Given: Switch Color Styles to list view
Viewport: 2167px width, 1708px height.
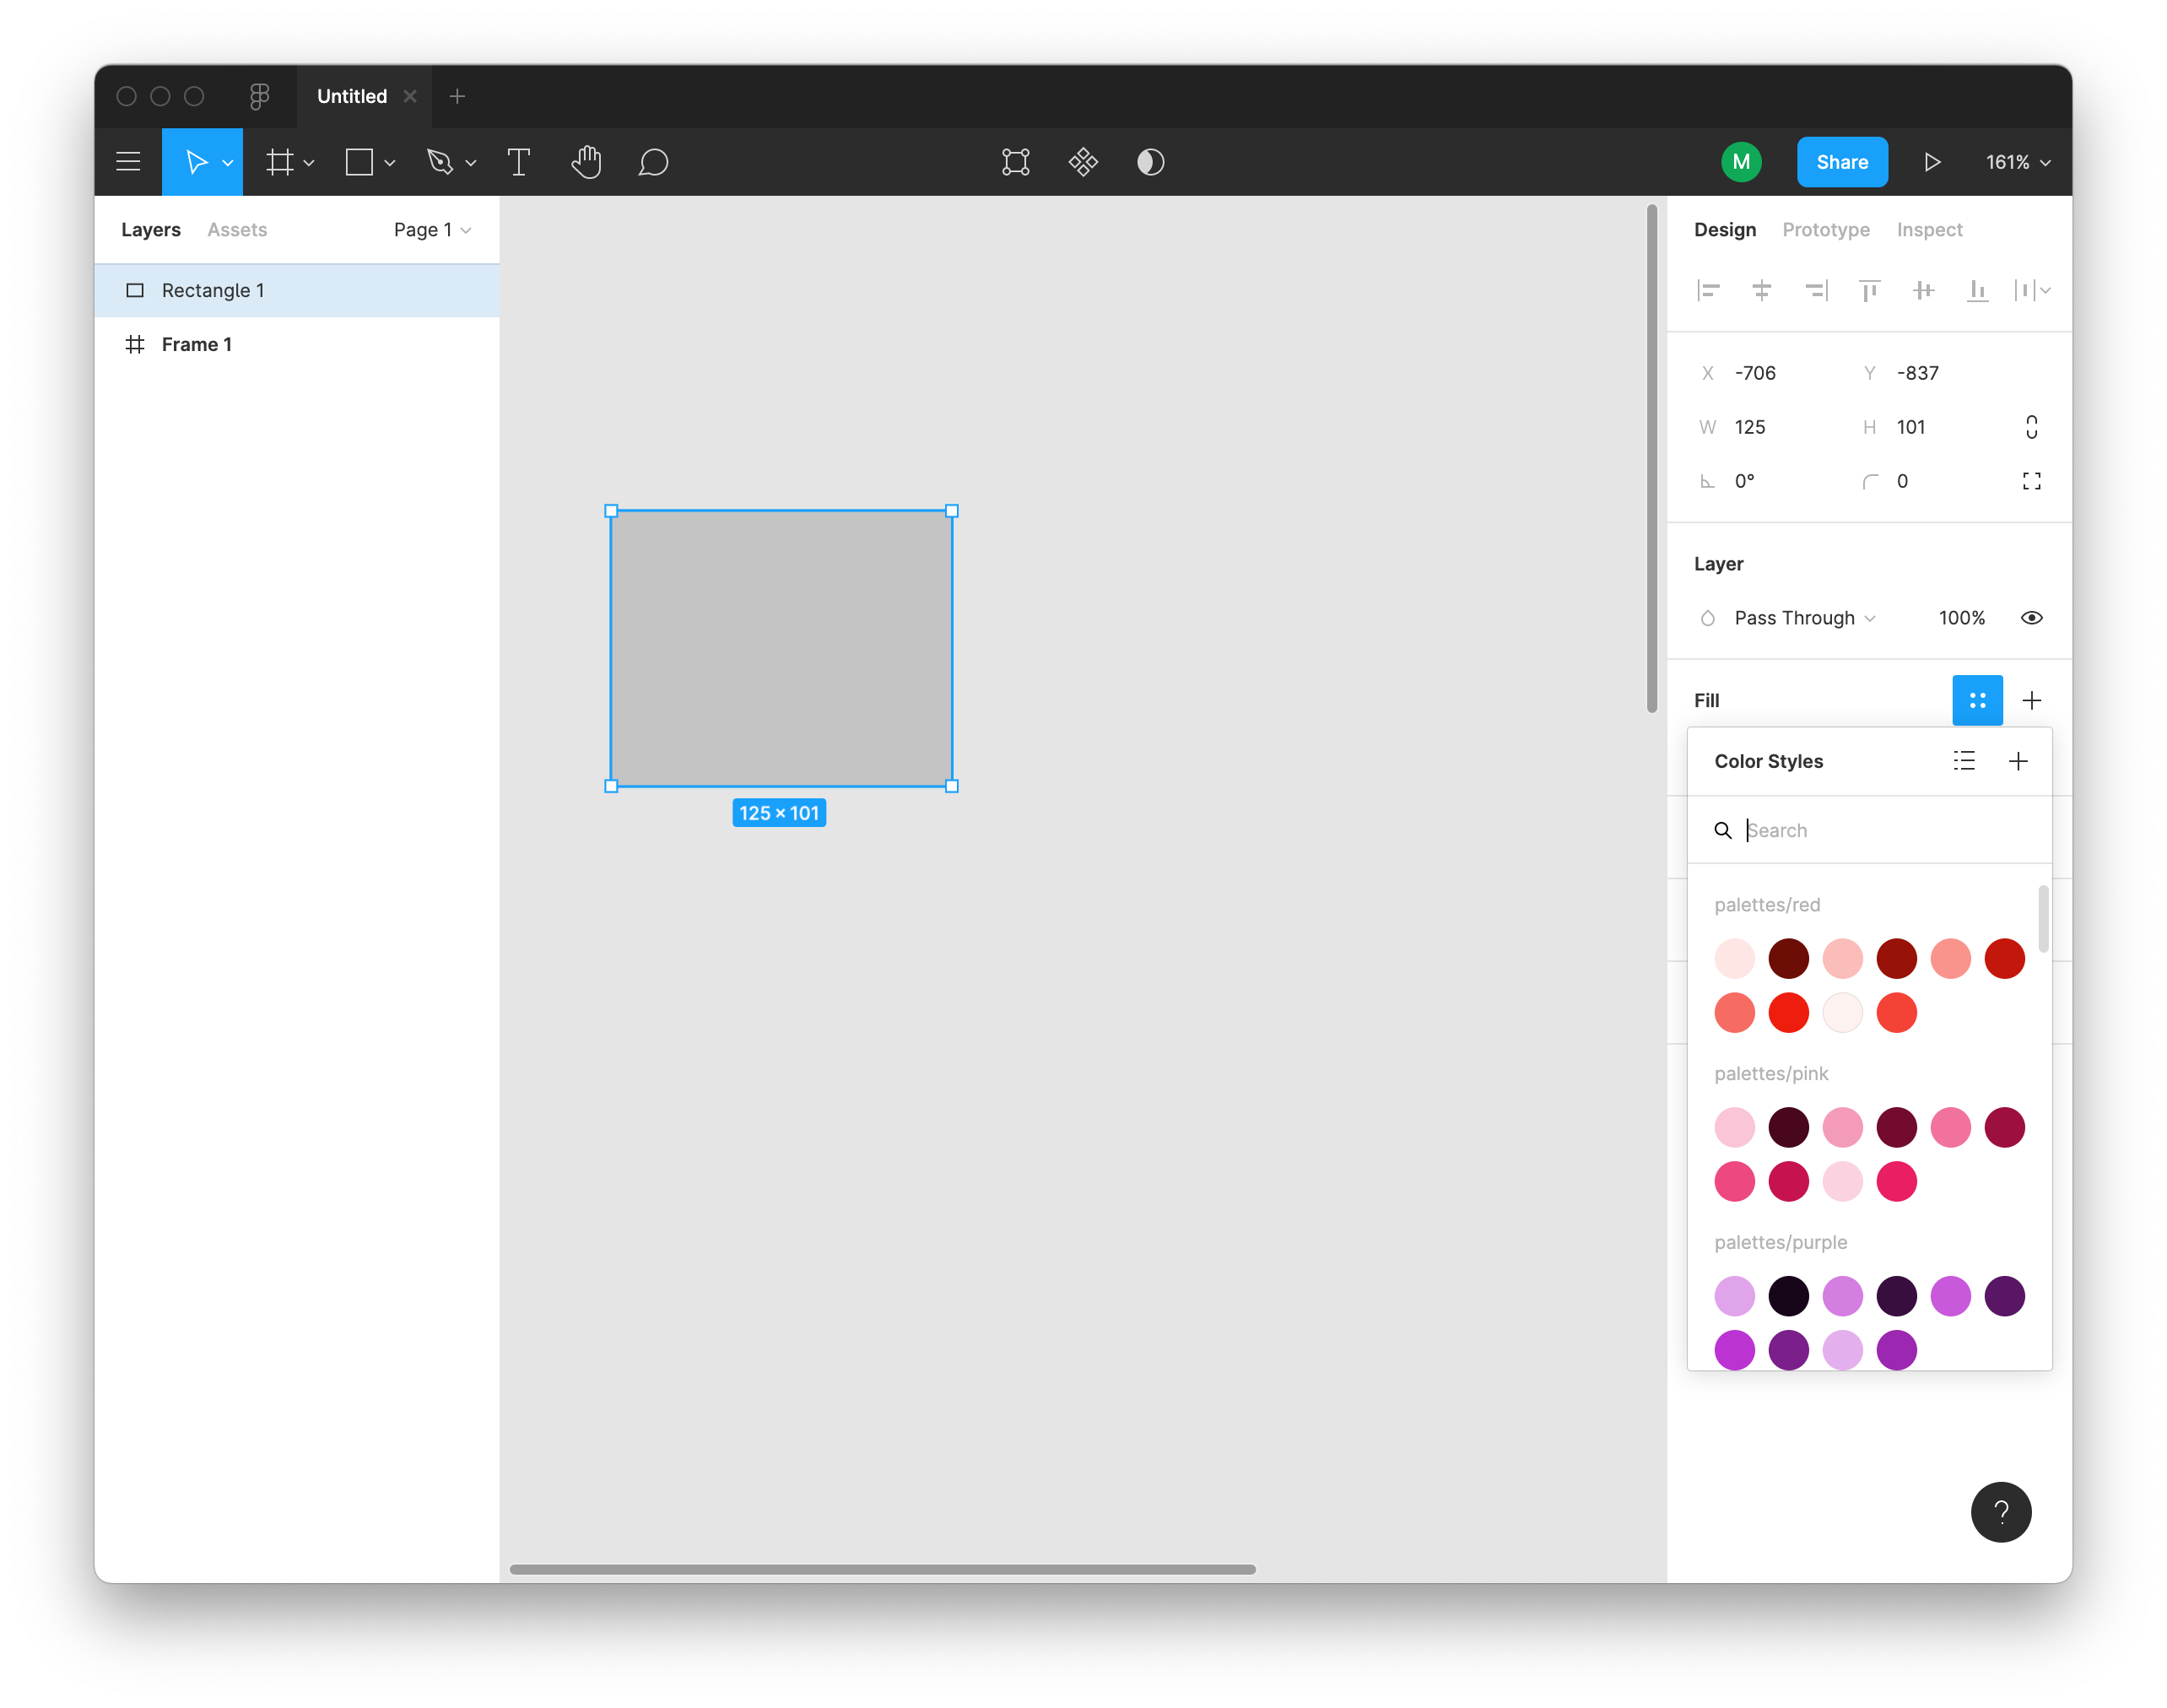Looking at the screenshot, I should point(1964,761).
